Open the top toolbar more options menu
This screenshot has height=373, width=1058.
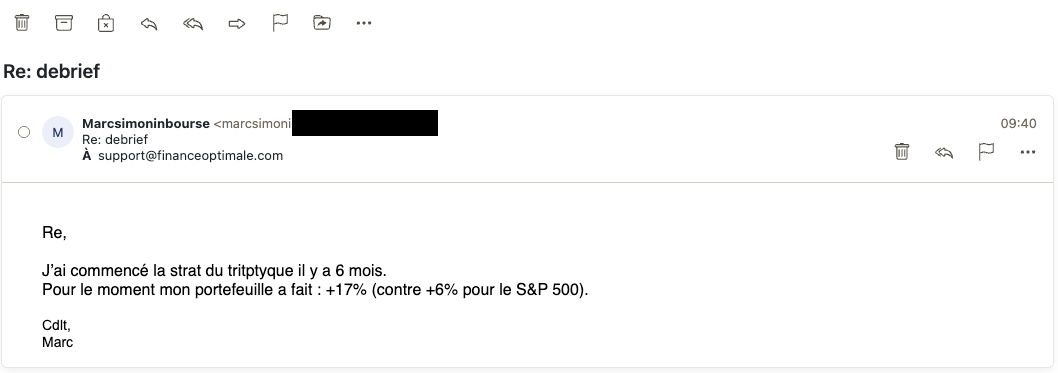pos(364,23)
